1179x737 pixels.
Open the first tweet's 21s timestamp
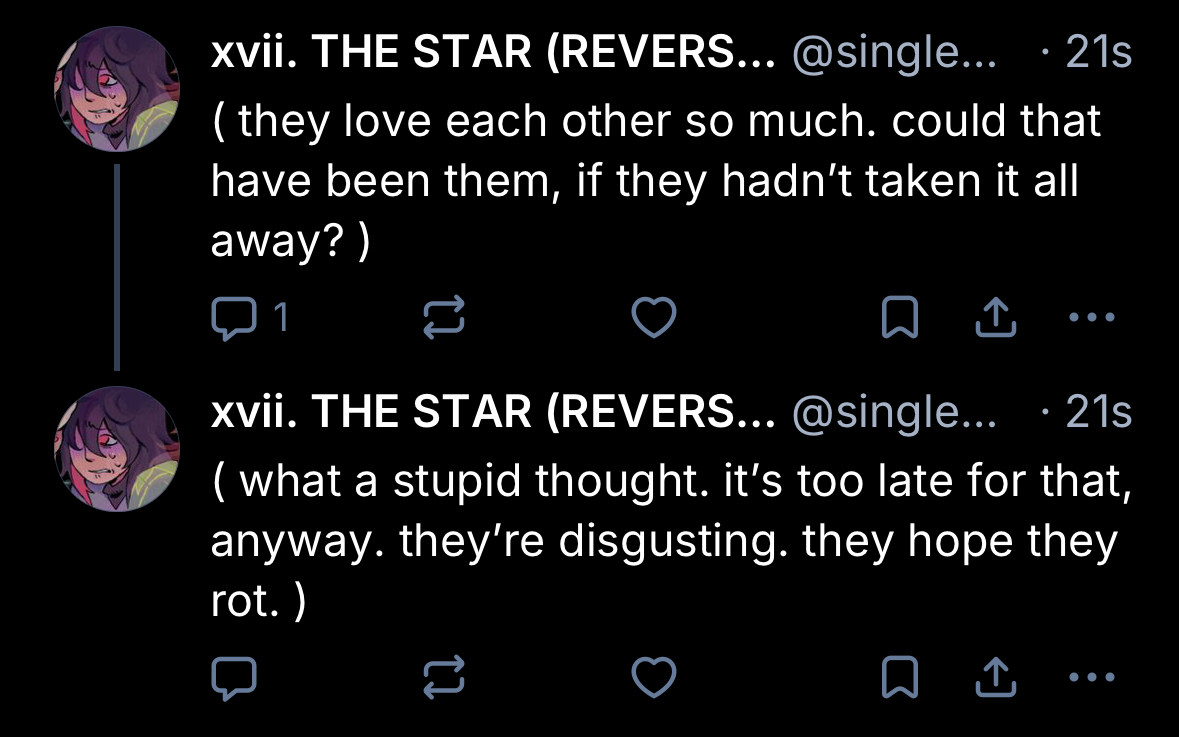click(1098, 53)
